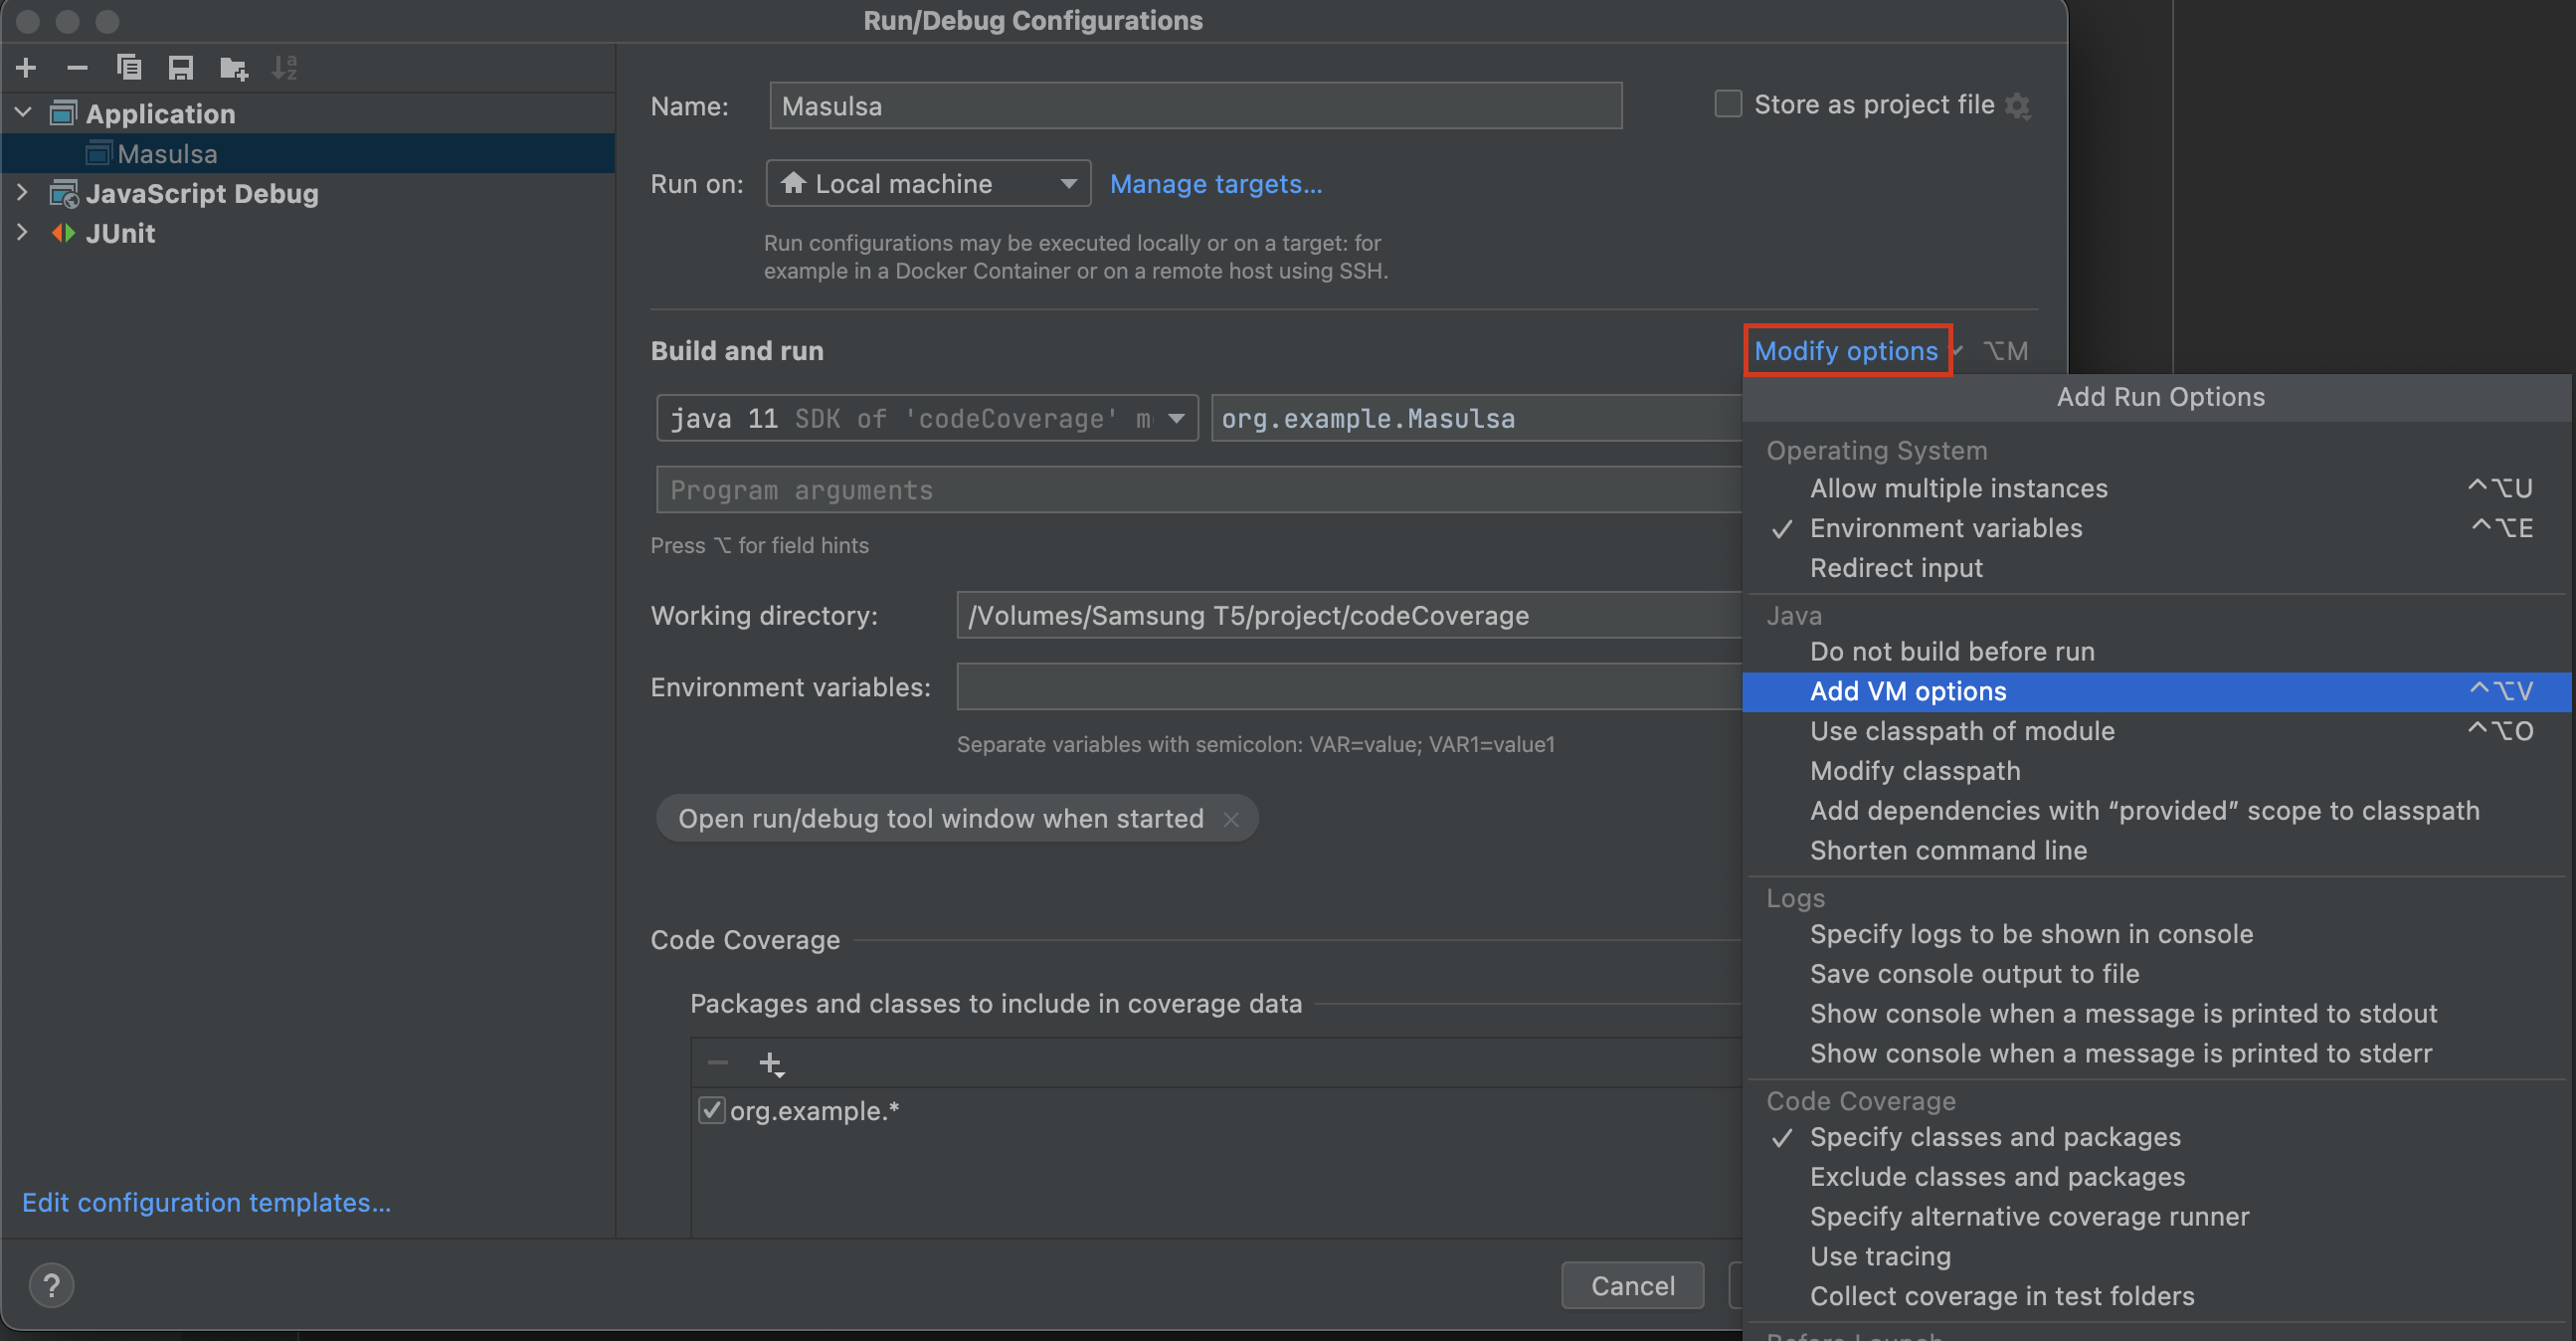This screenshot has width=2576, height=1341.
Task: Click the Create New Folder icon
Action: (x=233, y=68)
